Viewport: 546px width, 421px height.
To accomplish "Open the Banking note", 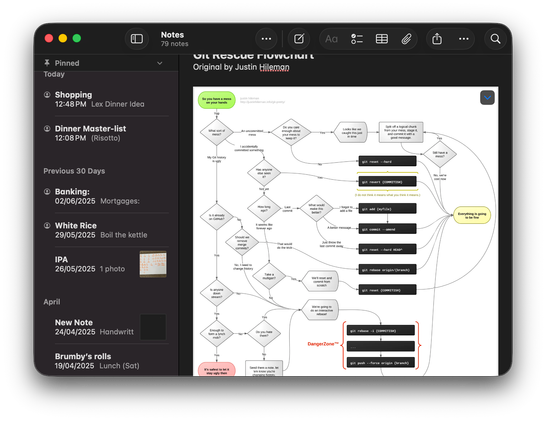I will click(106, 196).
